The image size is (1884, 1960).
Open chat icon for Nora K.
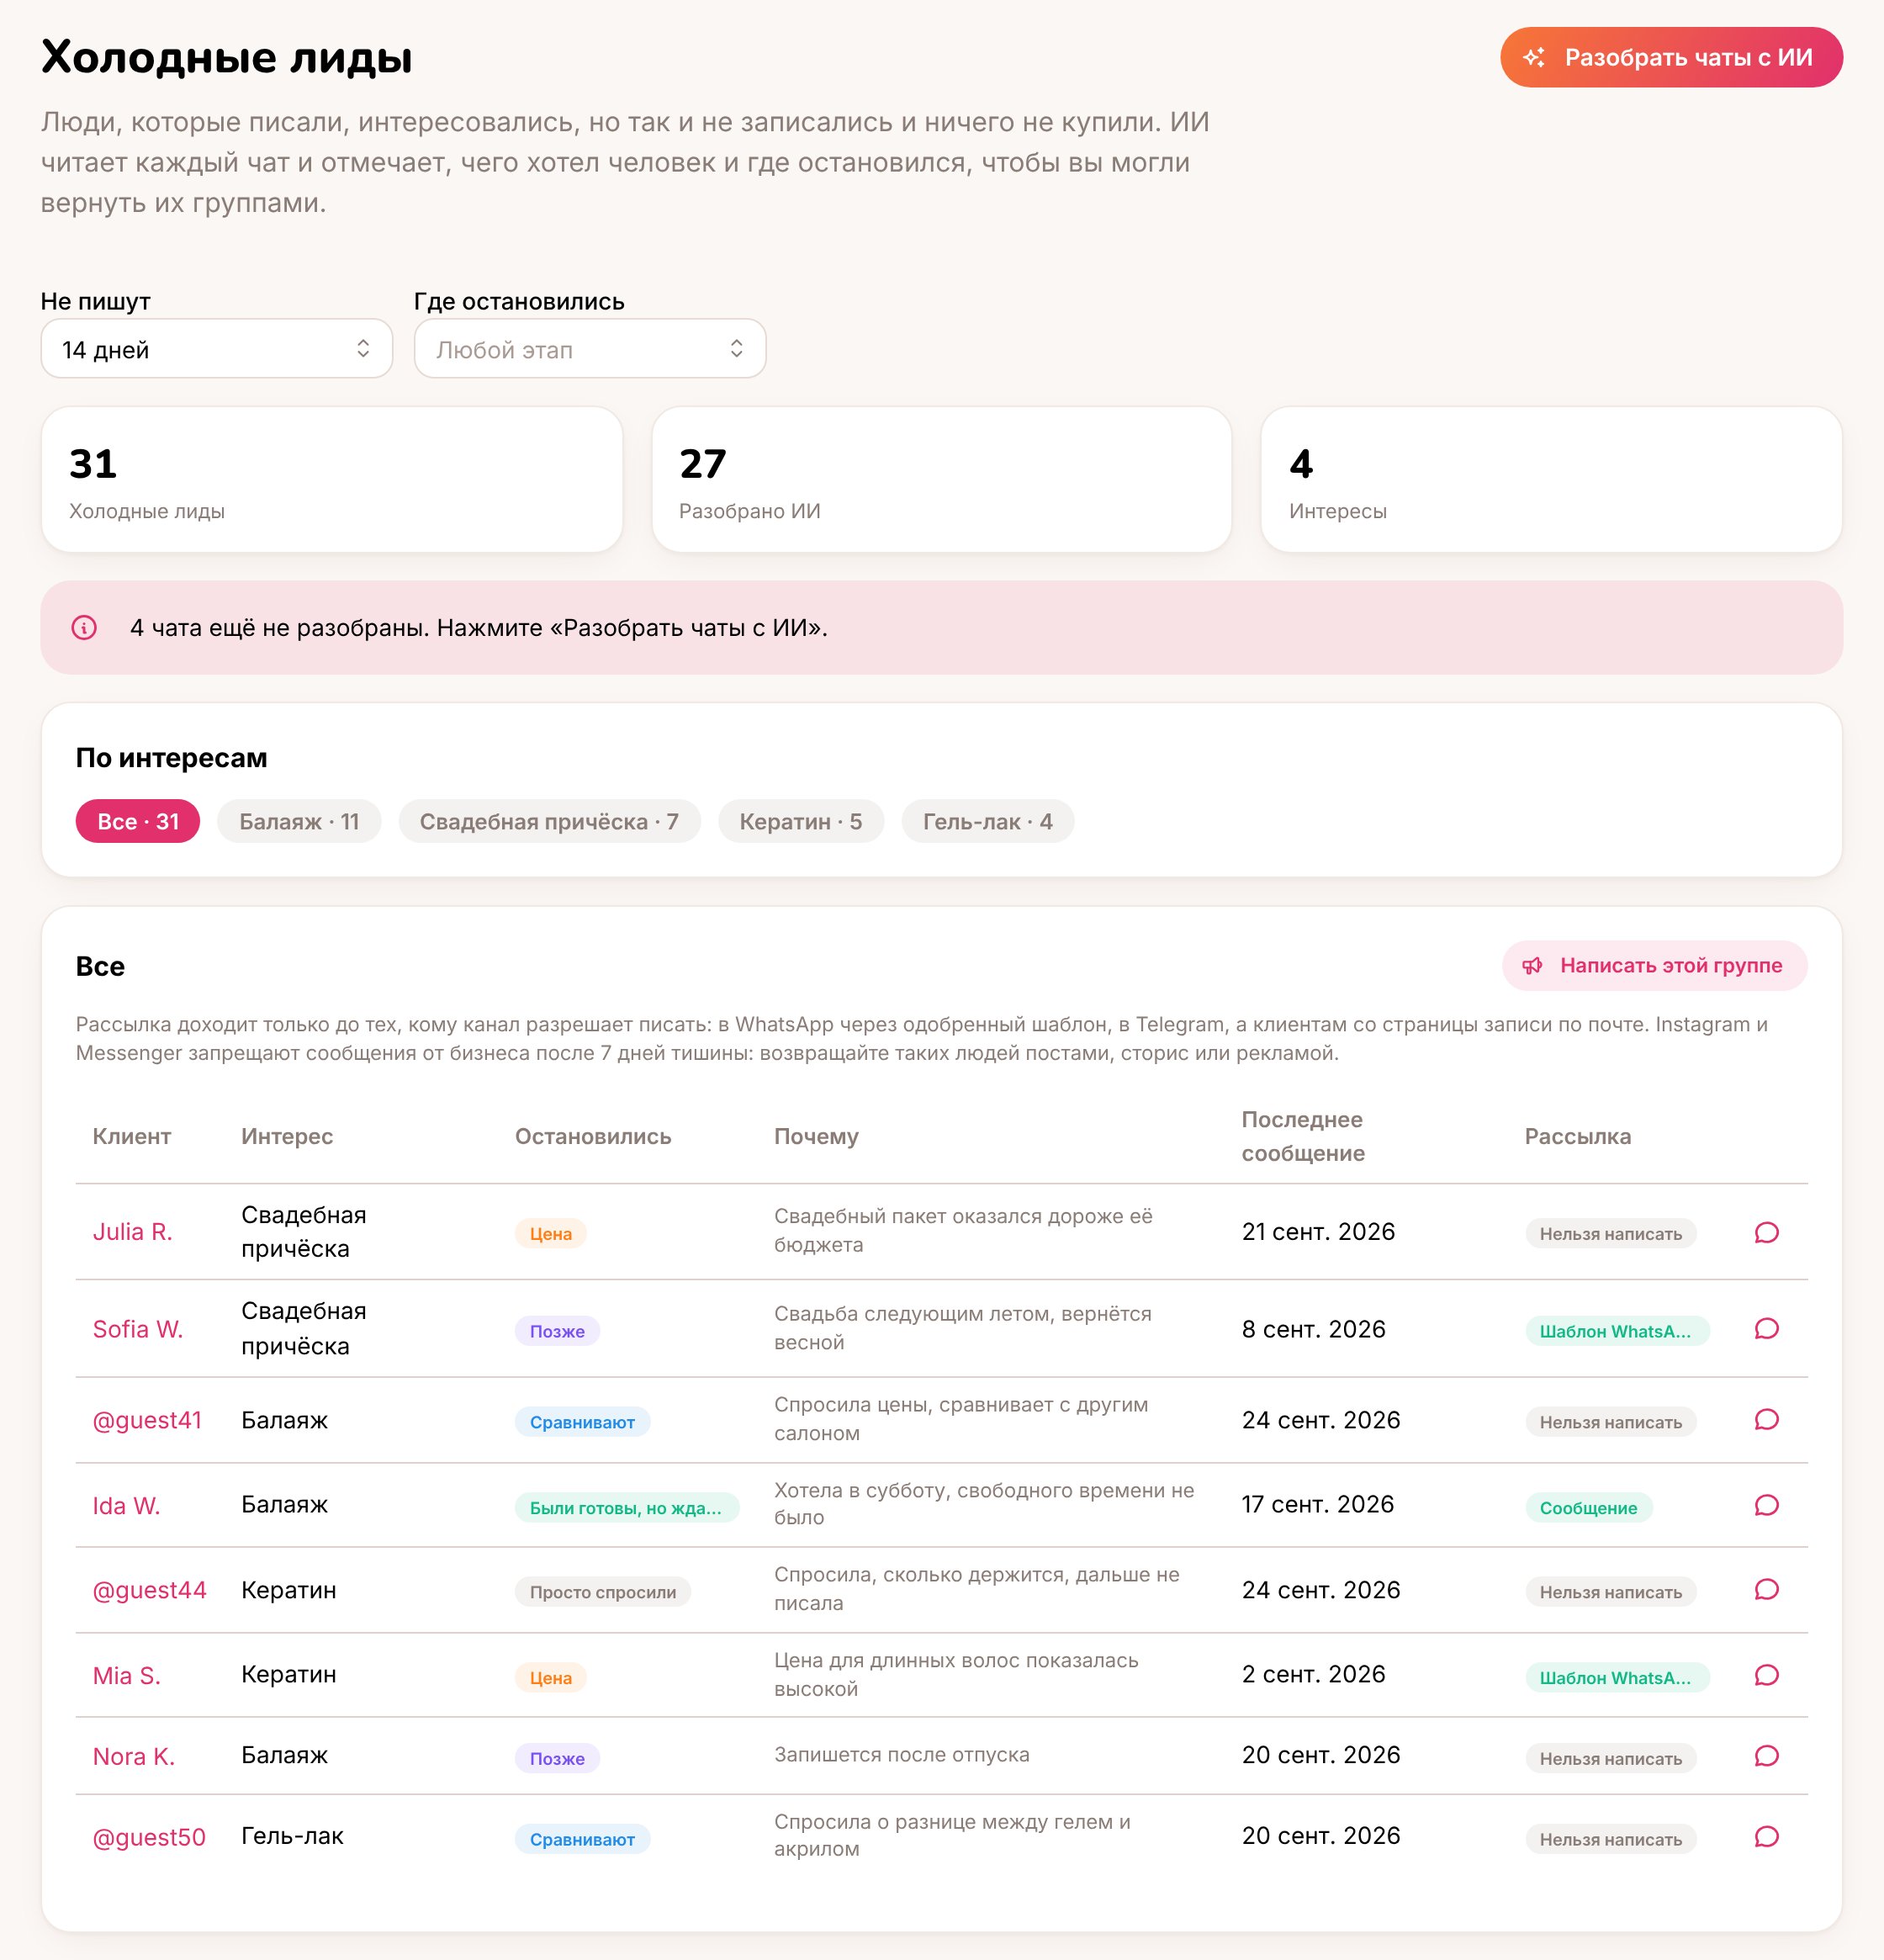1766,1756
